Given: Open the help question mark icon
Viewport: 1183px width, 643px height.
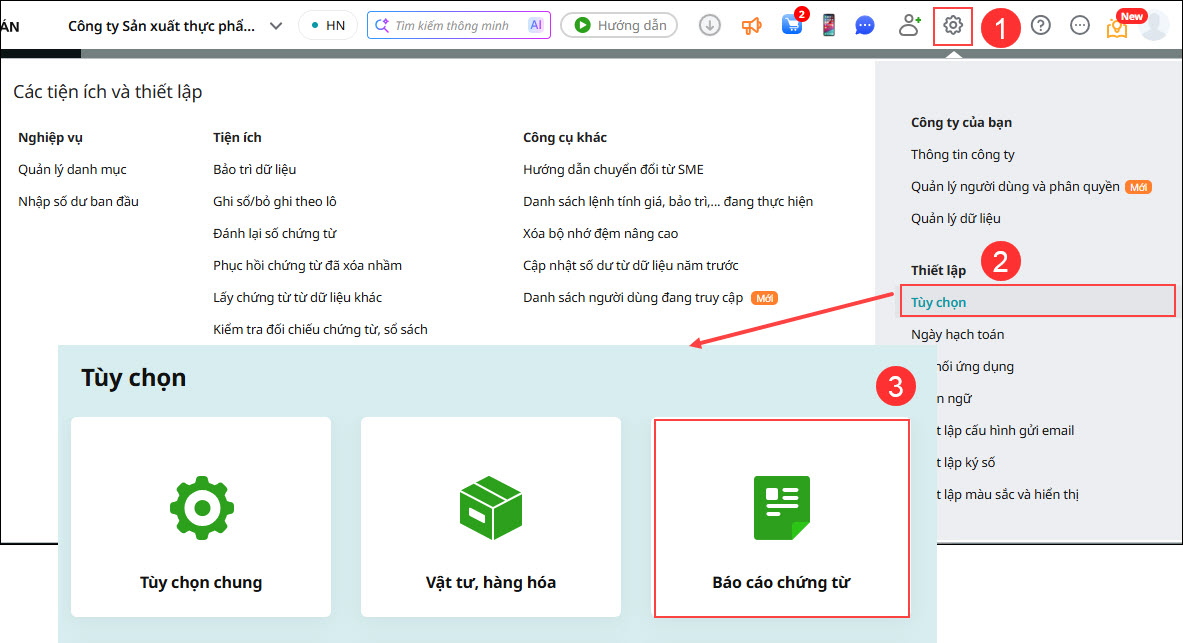Looking at the screenshot, I should 1040,25.
